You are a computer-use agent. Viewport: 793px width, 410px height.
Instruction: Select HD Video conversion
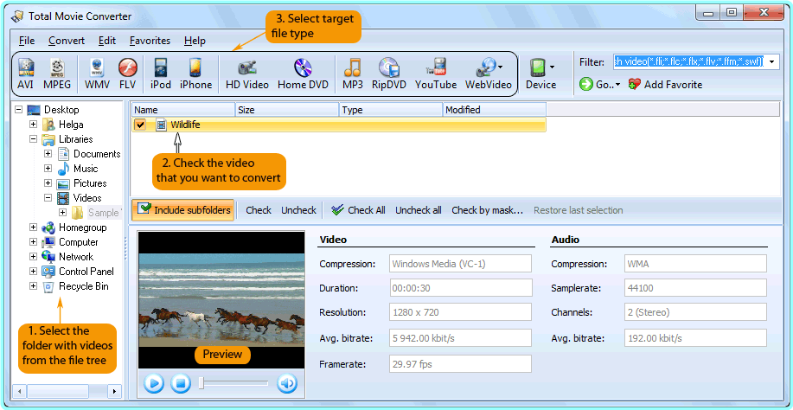[x=247, y=74]
